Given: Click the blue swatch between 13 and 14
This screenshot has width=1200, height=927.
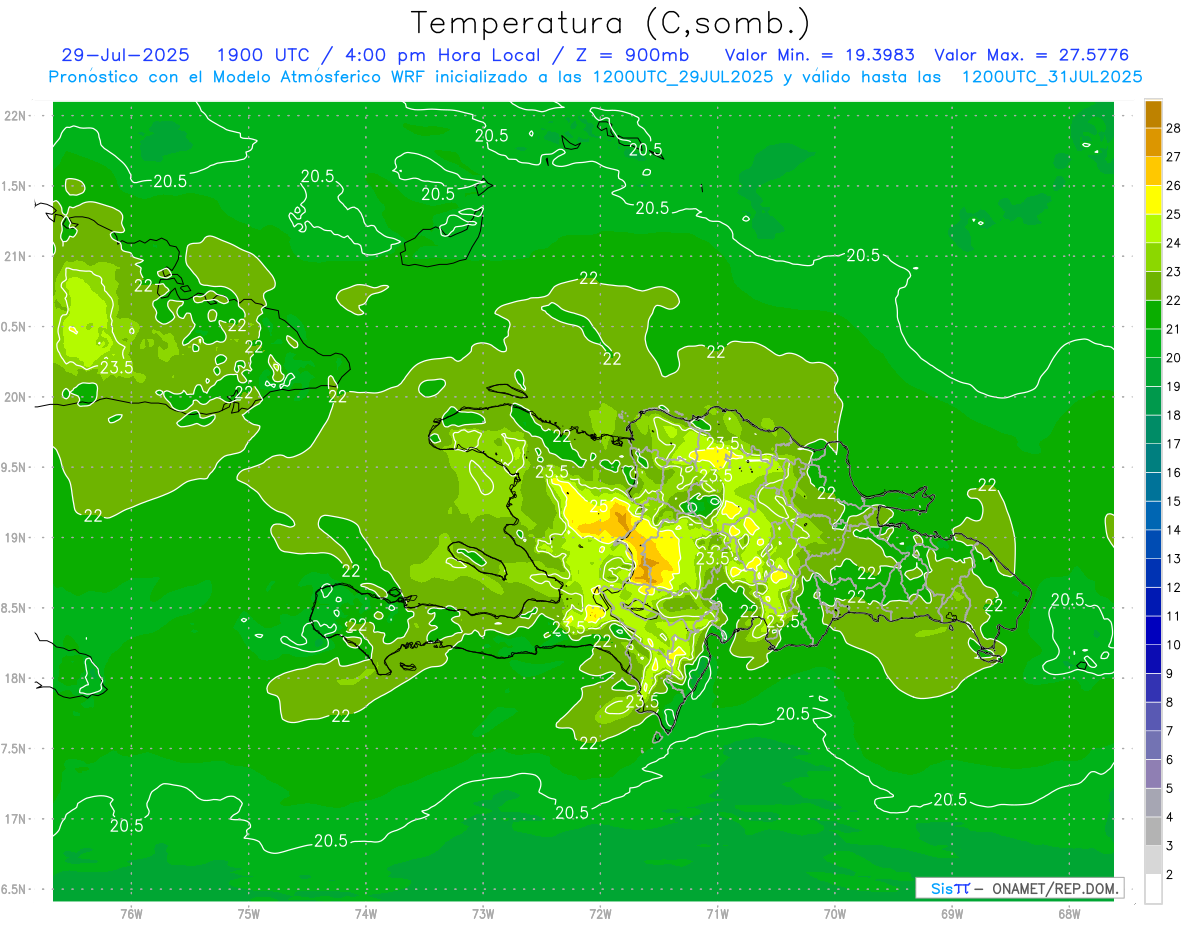Looking at the screenshot, I should tap(1153, 544).
